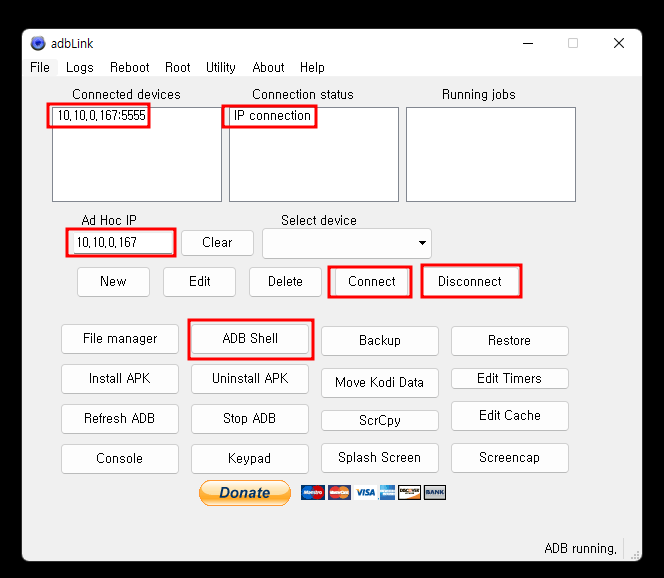Open the Utility menu
Screen dimensions: 664x578
pyautogui.click(x=221, y=67)
